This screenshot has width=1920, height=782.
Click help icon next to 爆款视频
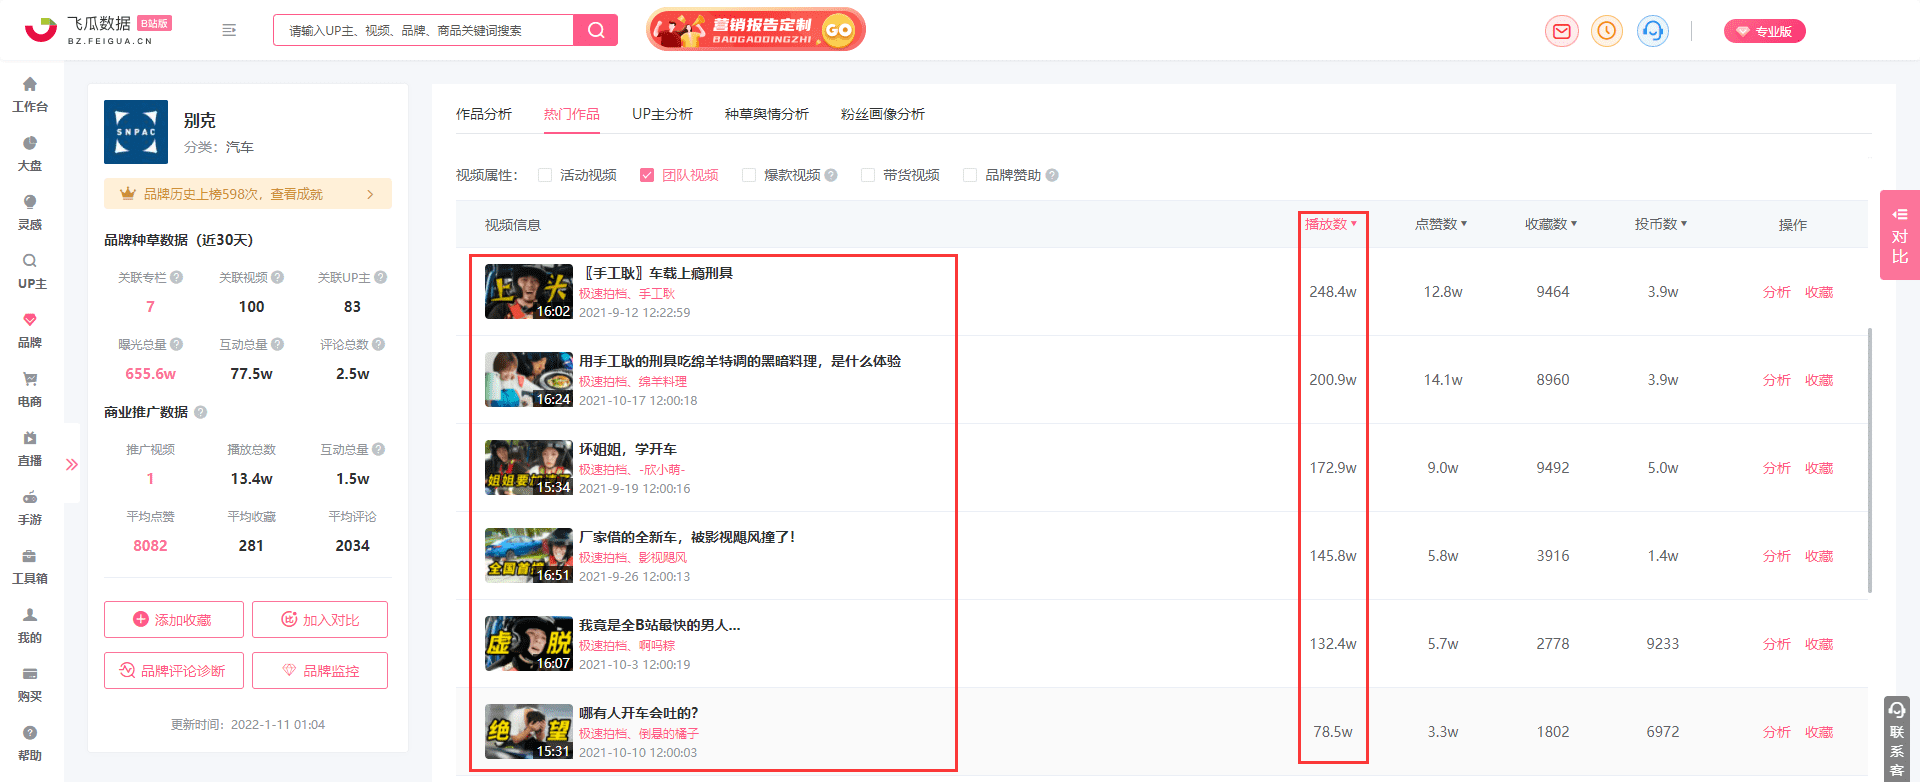point(831,175)
